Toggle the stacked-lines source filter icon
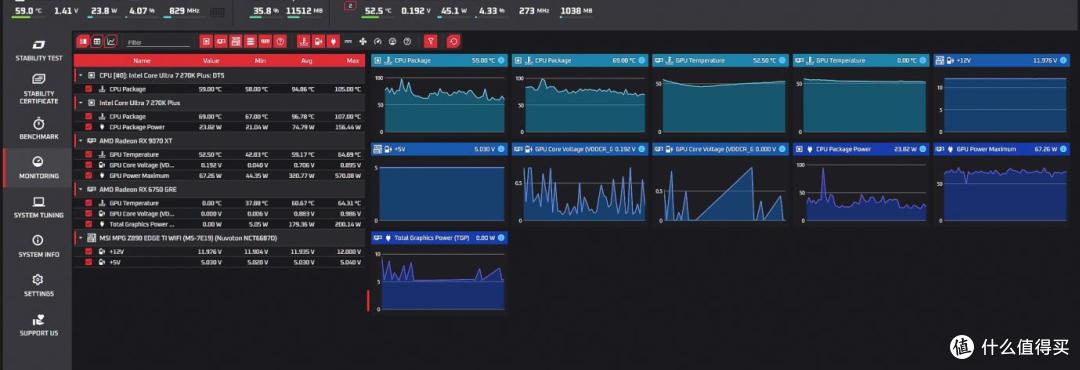The width and height of the screenshot is (1080, 370). click(250, 41)
